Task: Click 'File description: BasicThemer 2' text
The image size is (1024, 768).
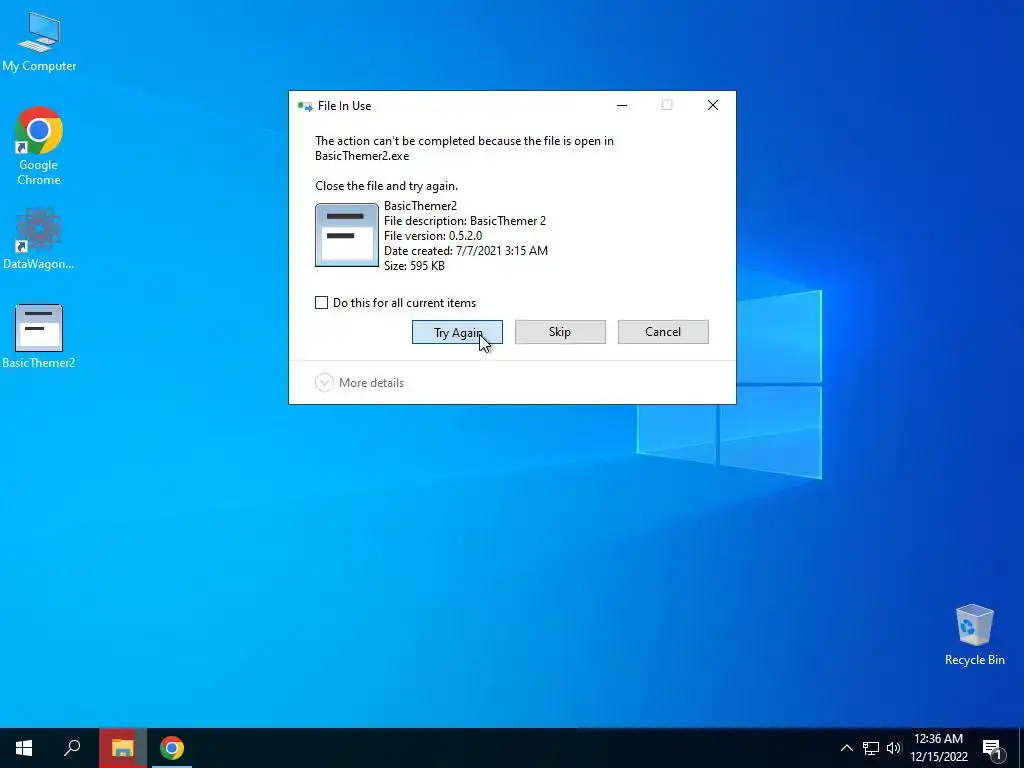Action: coord(465,221)
